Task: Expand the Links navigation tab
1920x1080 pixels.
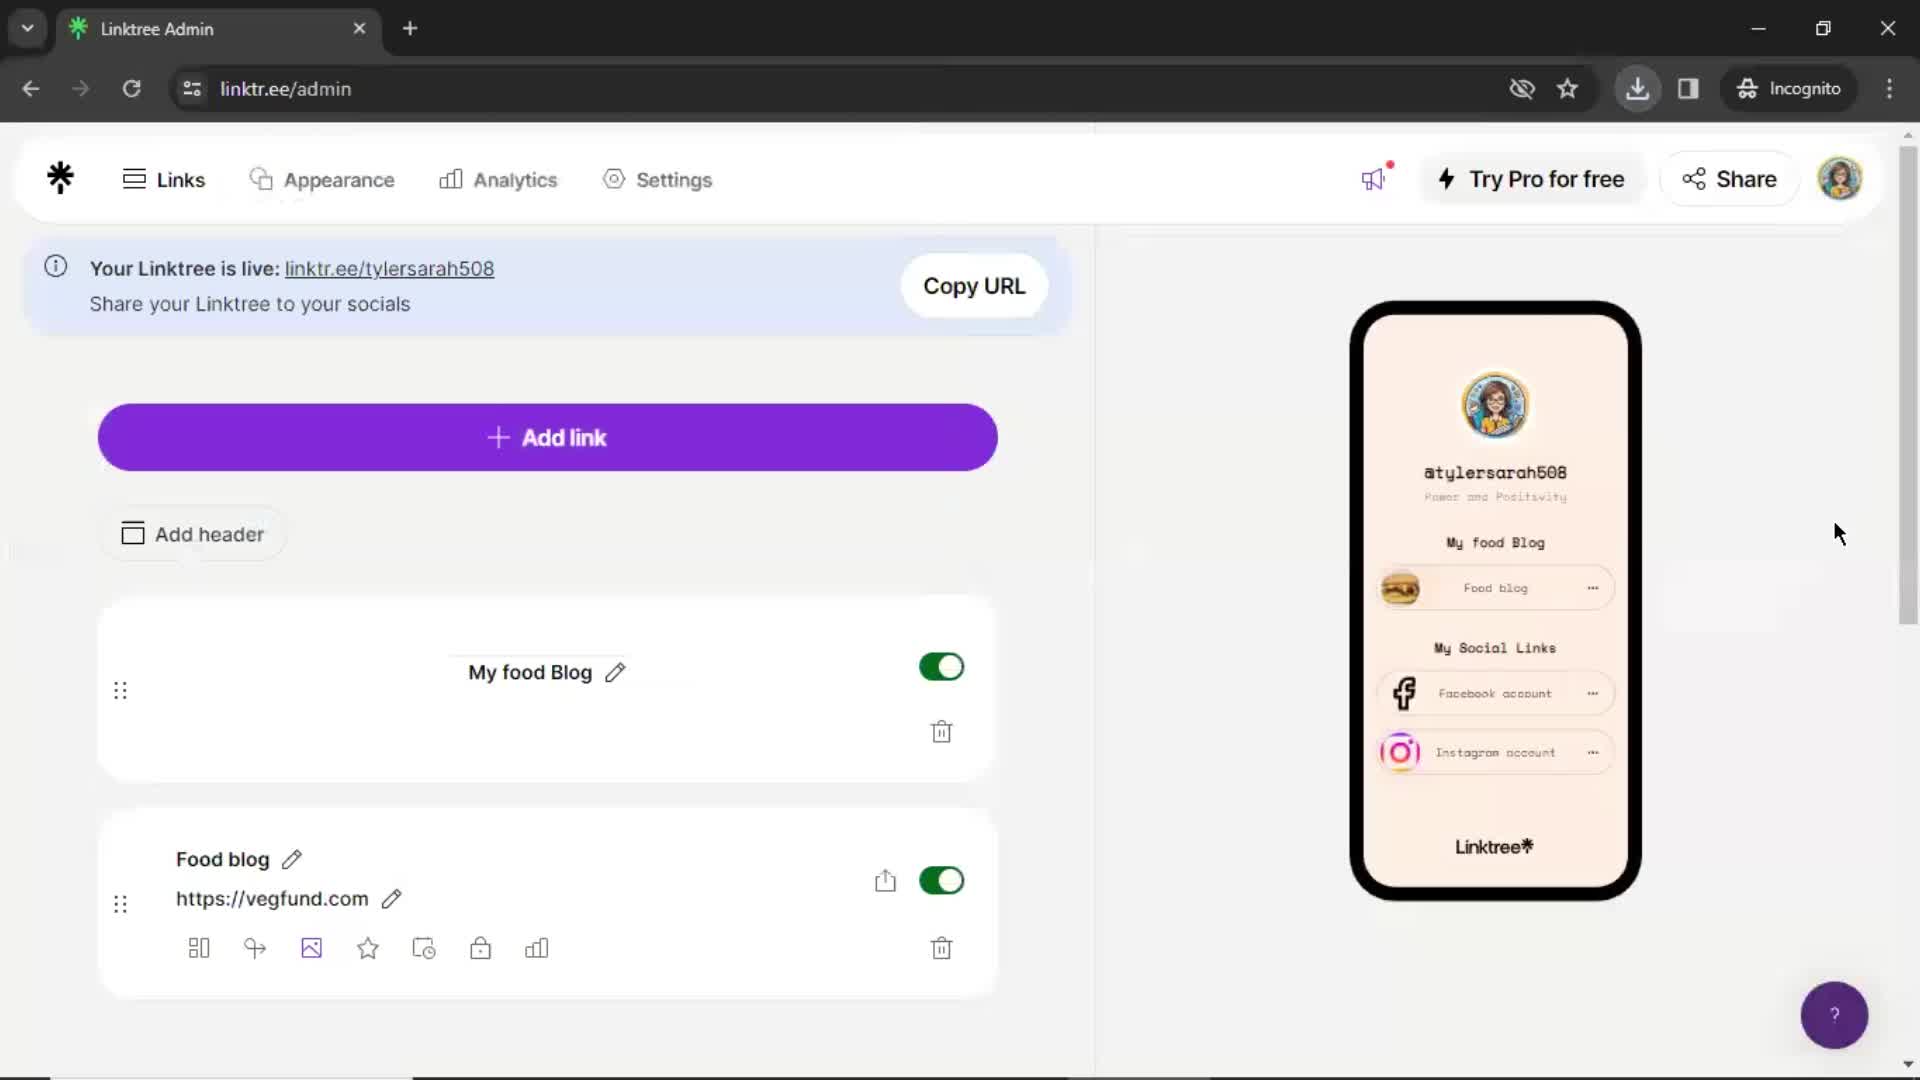Action: pyautogui.click(x=164, y=179)
